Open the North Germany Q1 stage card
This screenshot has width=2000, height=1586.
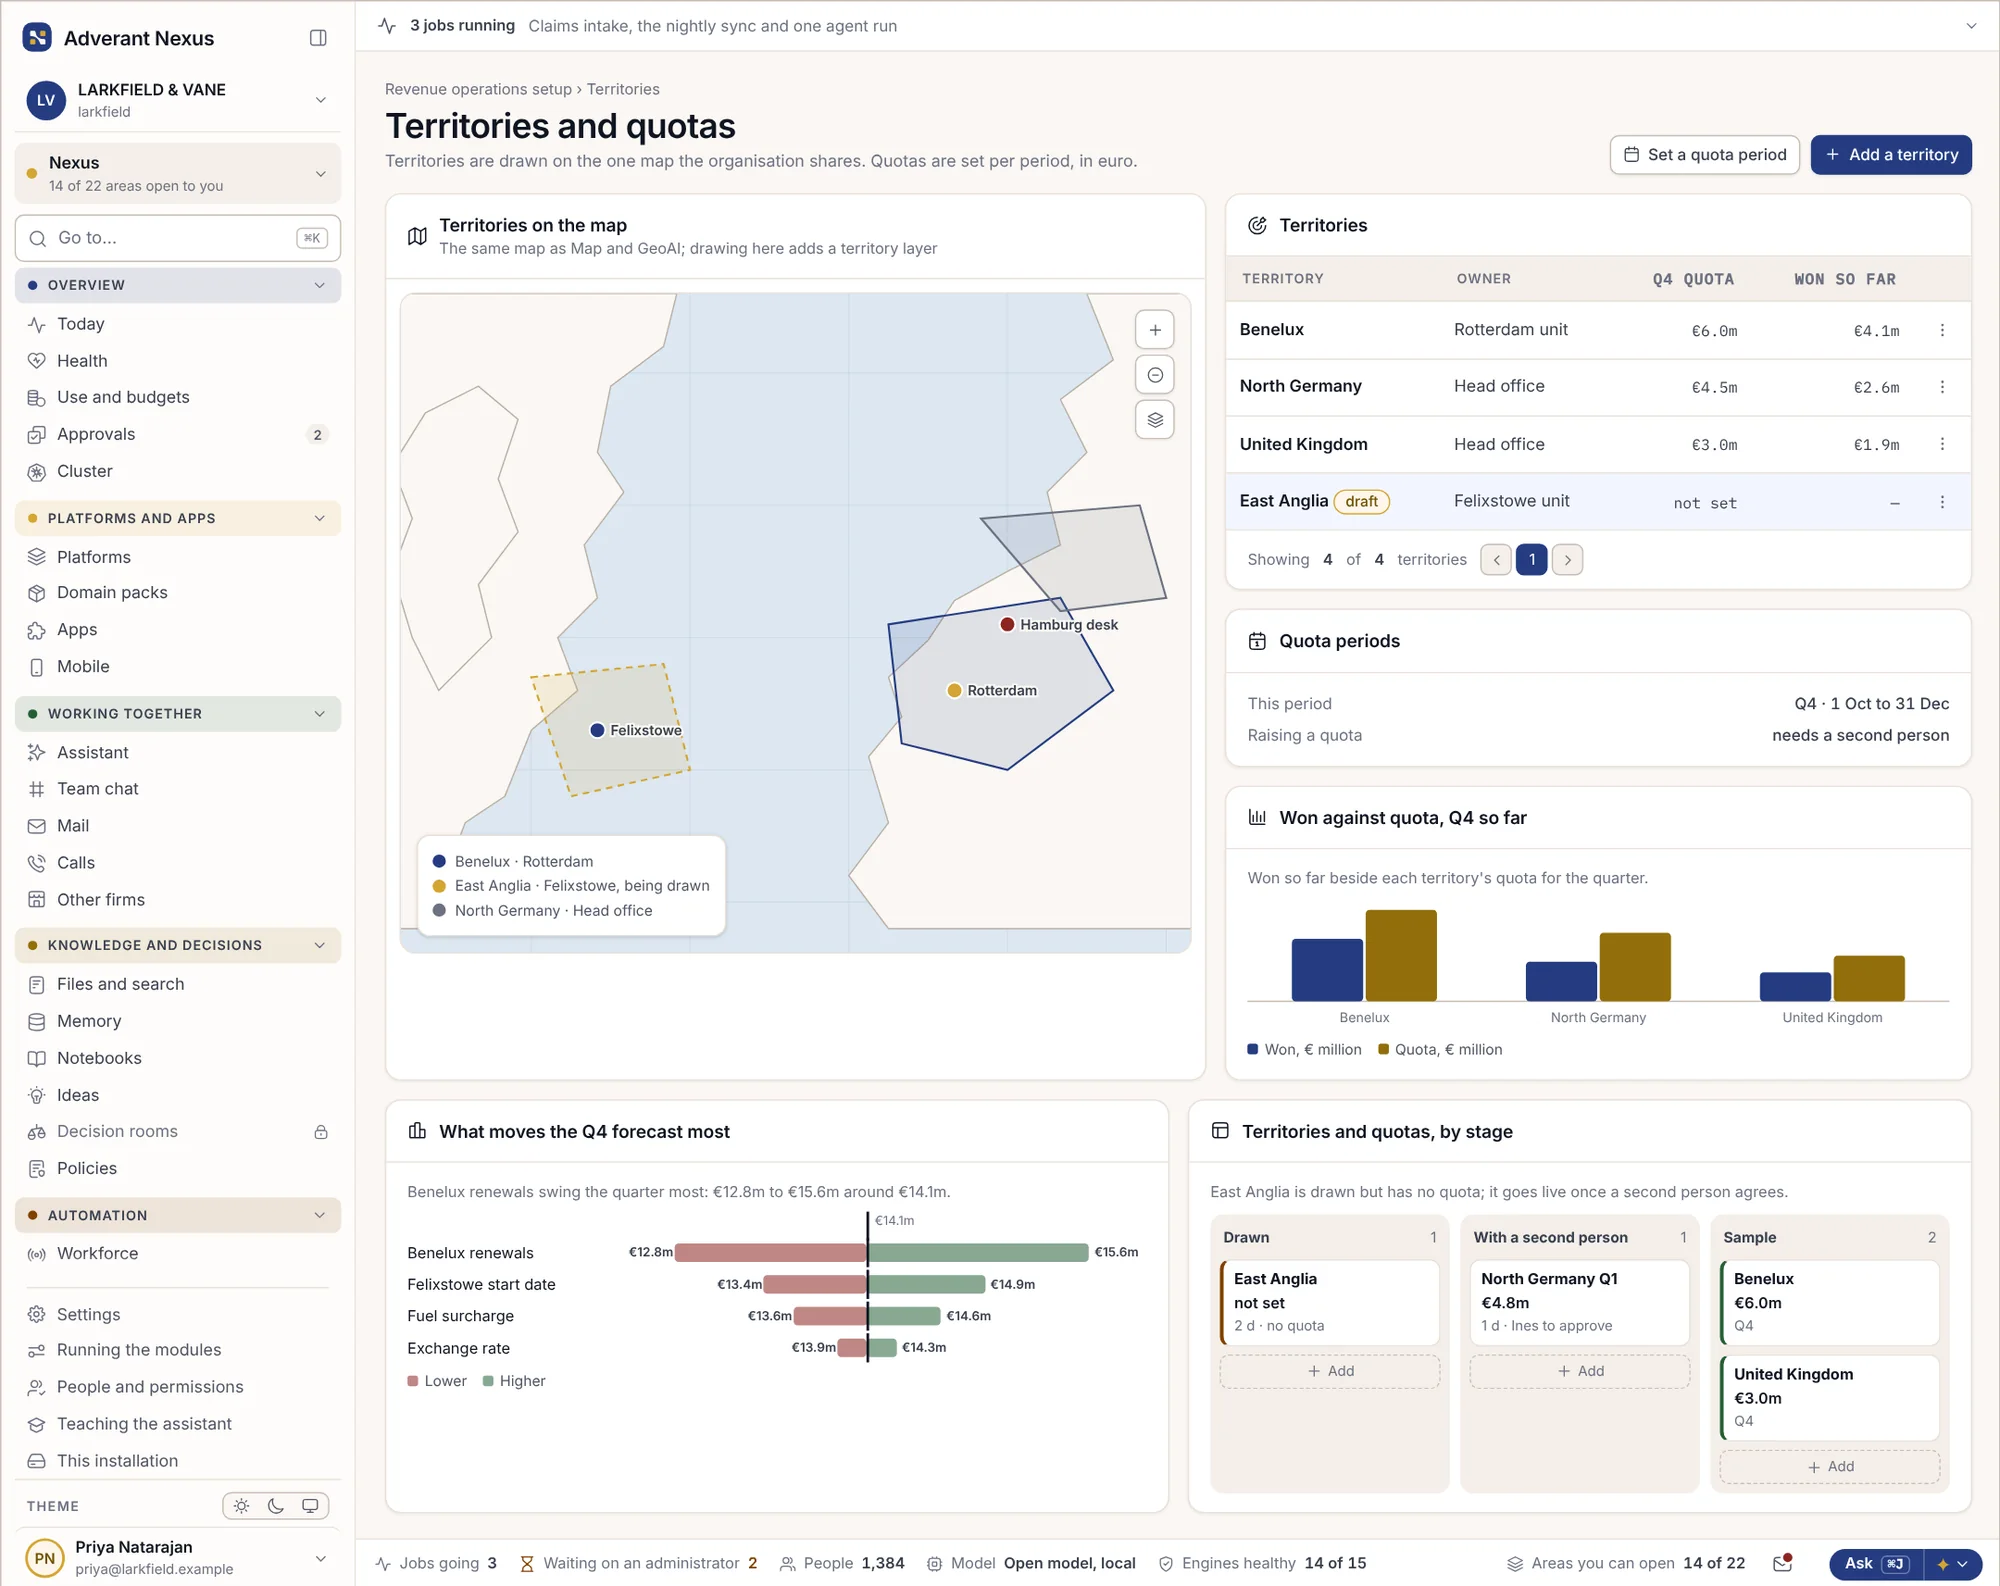pos(1579,1302)
